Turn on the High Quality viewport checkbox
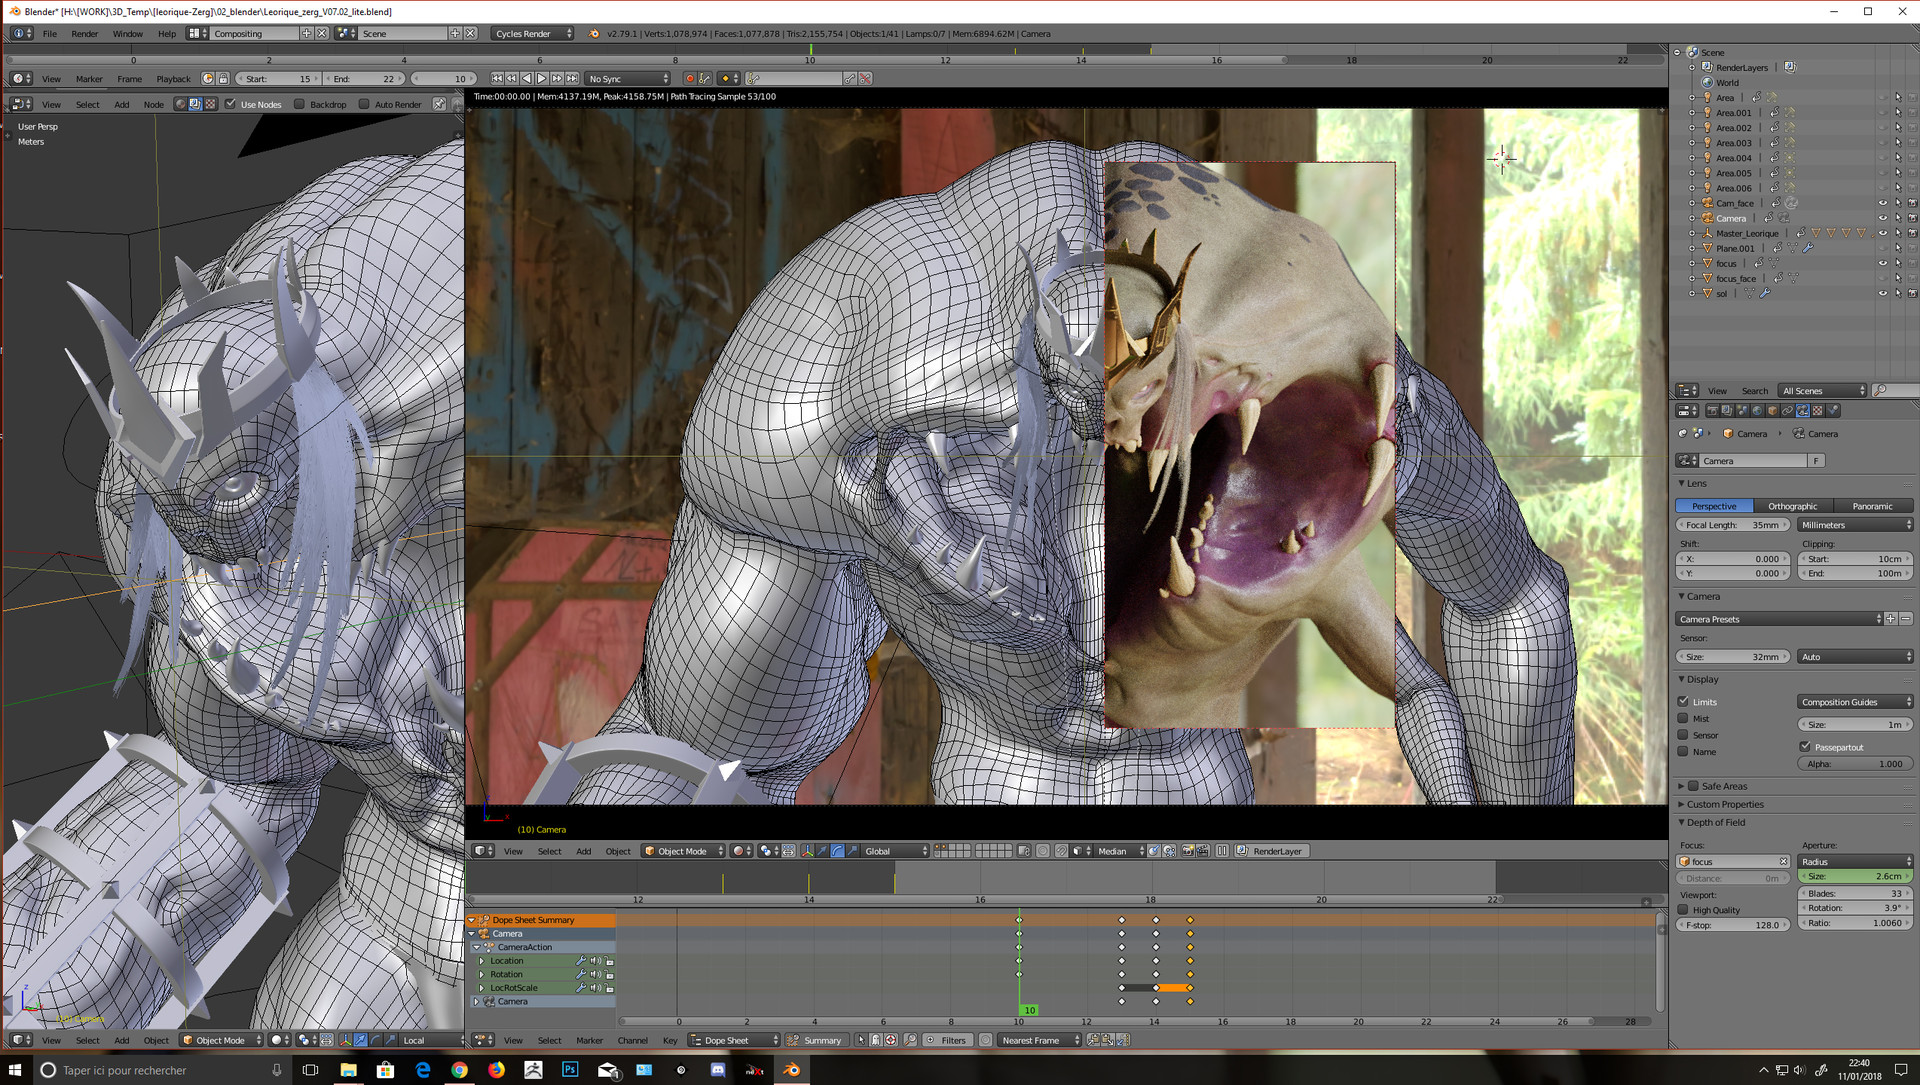Viewport: 1920px width, 1085px height. click(x=1683, y=909)
